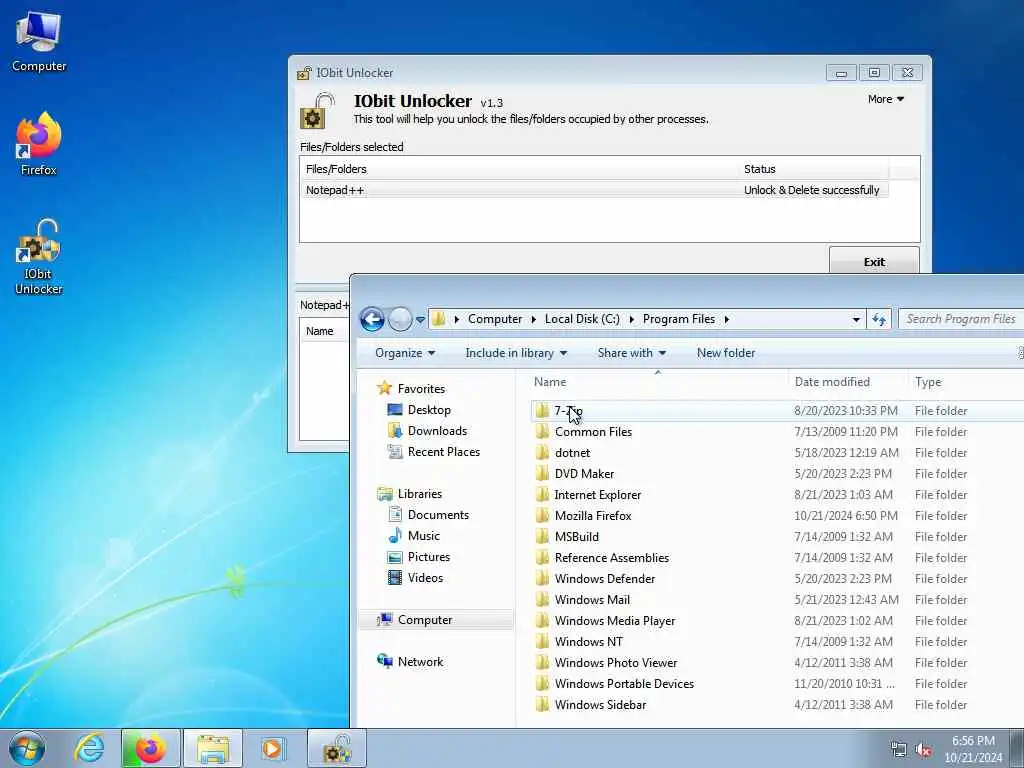The width and height of the screenshot is (1024, 768).
Task: Click the Network icon in navigation pane
Action: [385, 661]
